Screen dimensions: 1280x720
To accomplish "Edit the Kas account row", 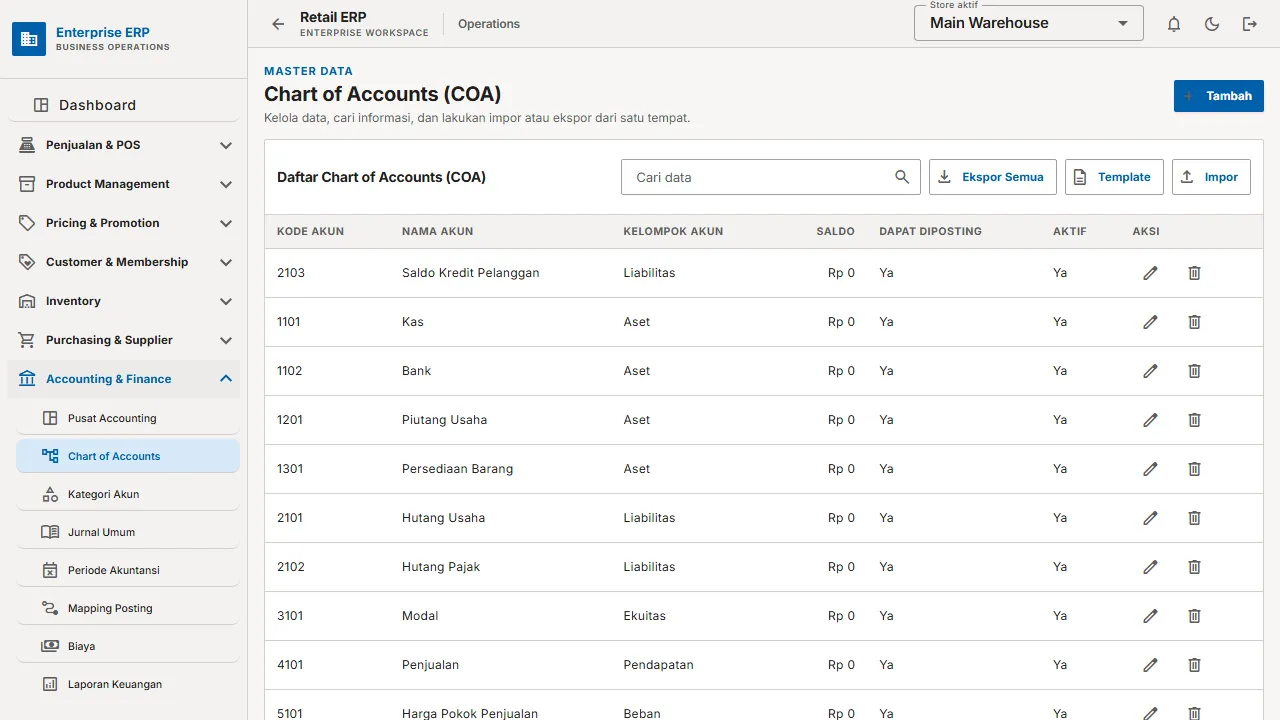I will [1150, 322].
